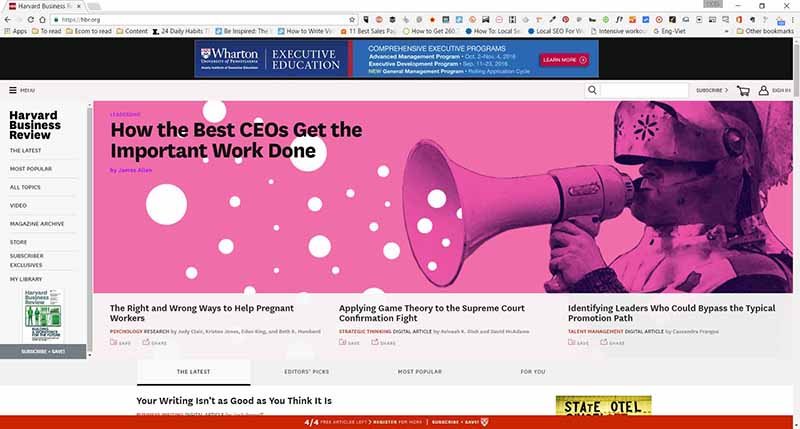The height and width of the screenshot is (429, 800).
Task: Bookmark this page with the star icon
Action: click(x=352, y=19)
